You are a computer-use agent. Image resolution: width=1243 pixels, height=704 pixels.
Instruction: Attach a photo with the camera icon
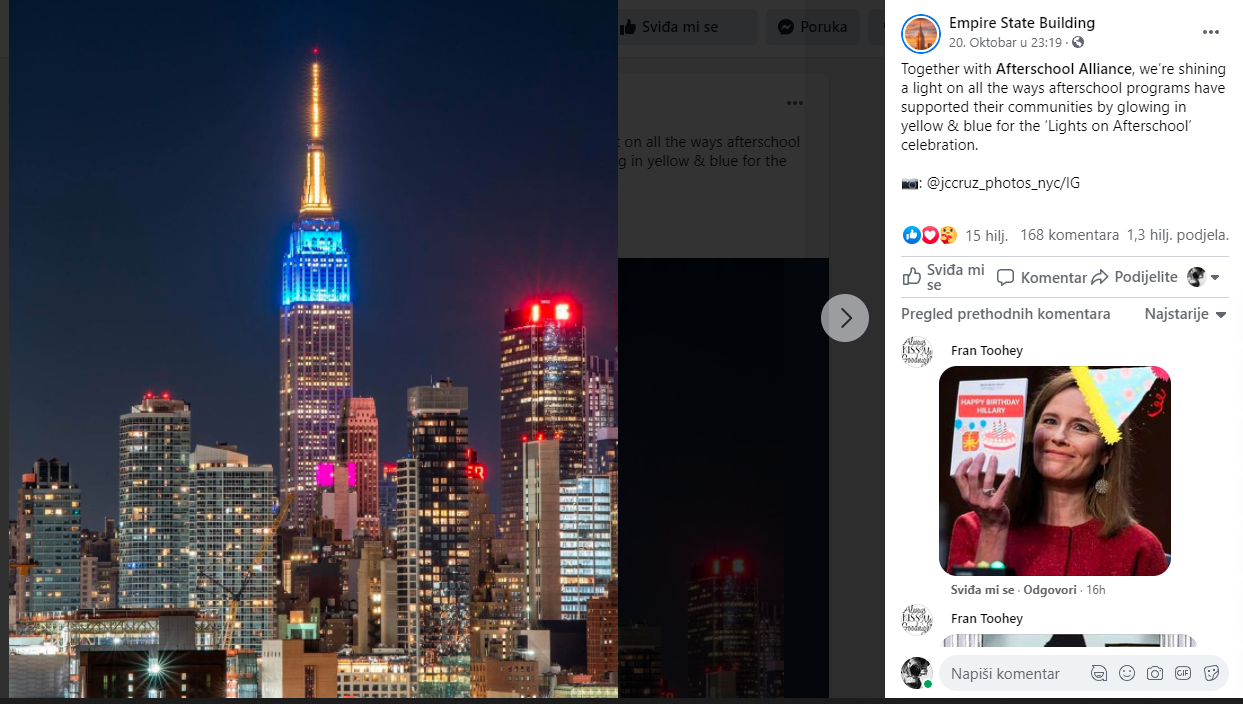[x=1155, y=673]
